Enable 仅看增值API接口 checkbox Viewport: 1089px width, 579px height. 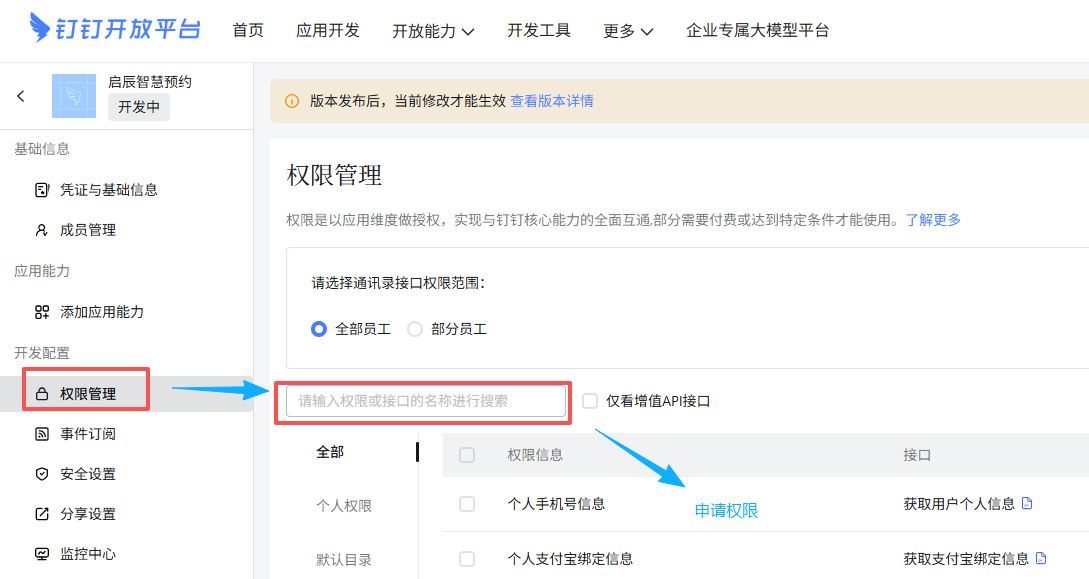[590, 401]
